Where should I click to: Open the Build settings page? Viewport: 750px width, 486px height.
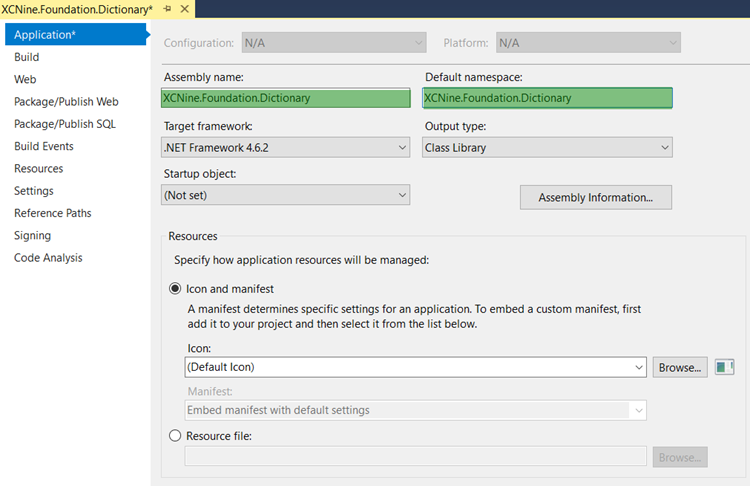[27, 57]
